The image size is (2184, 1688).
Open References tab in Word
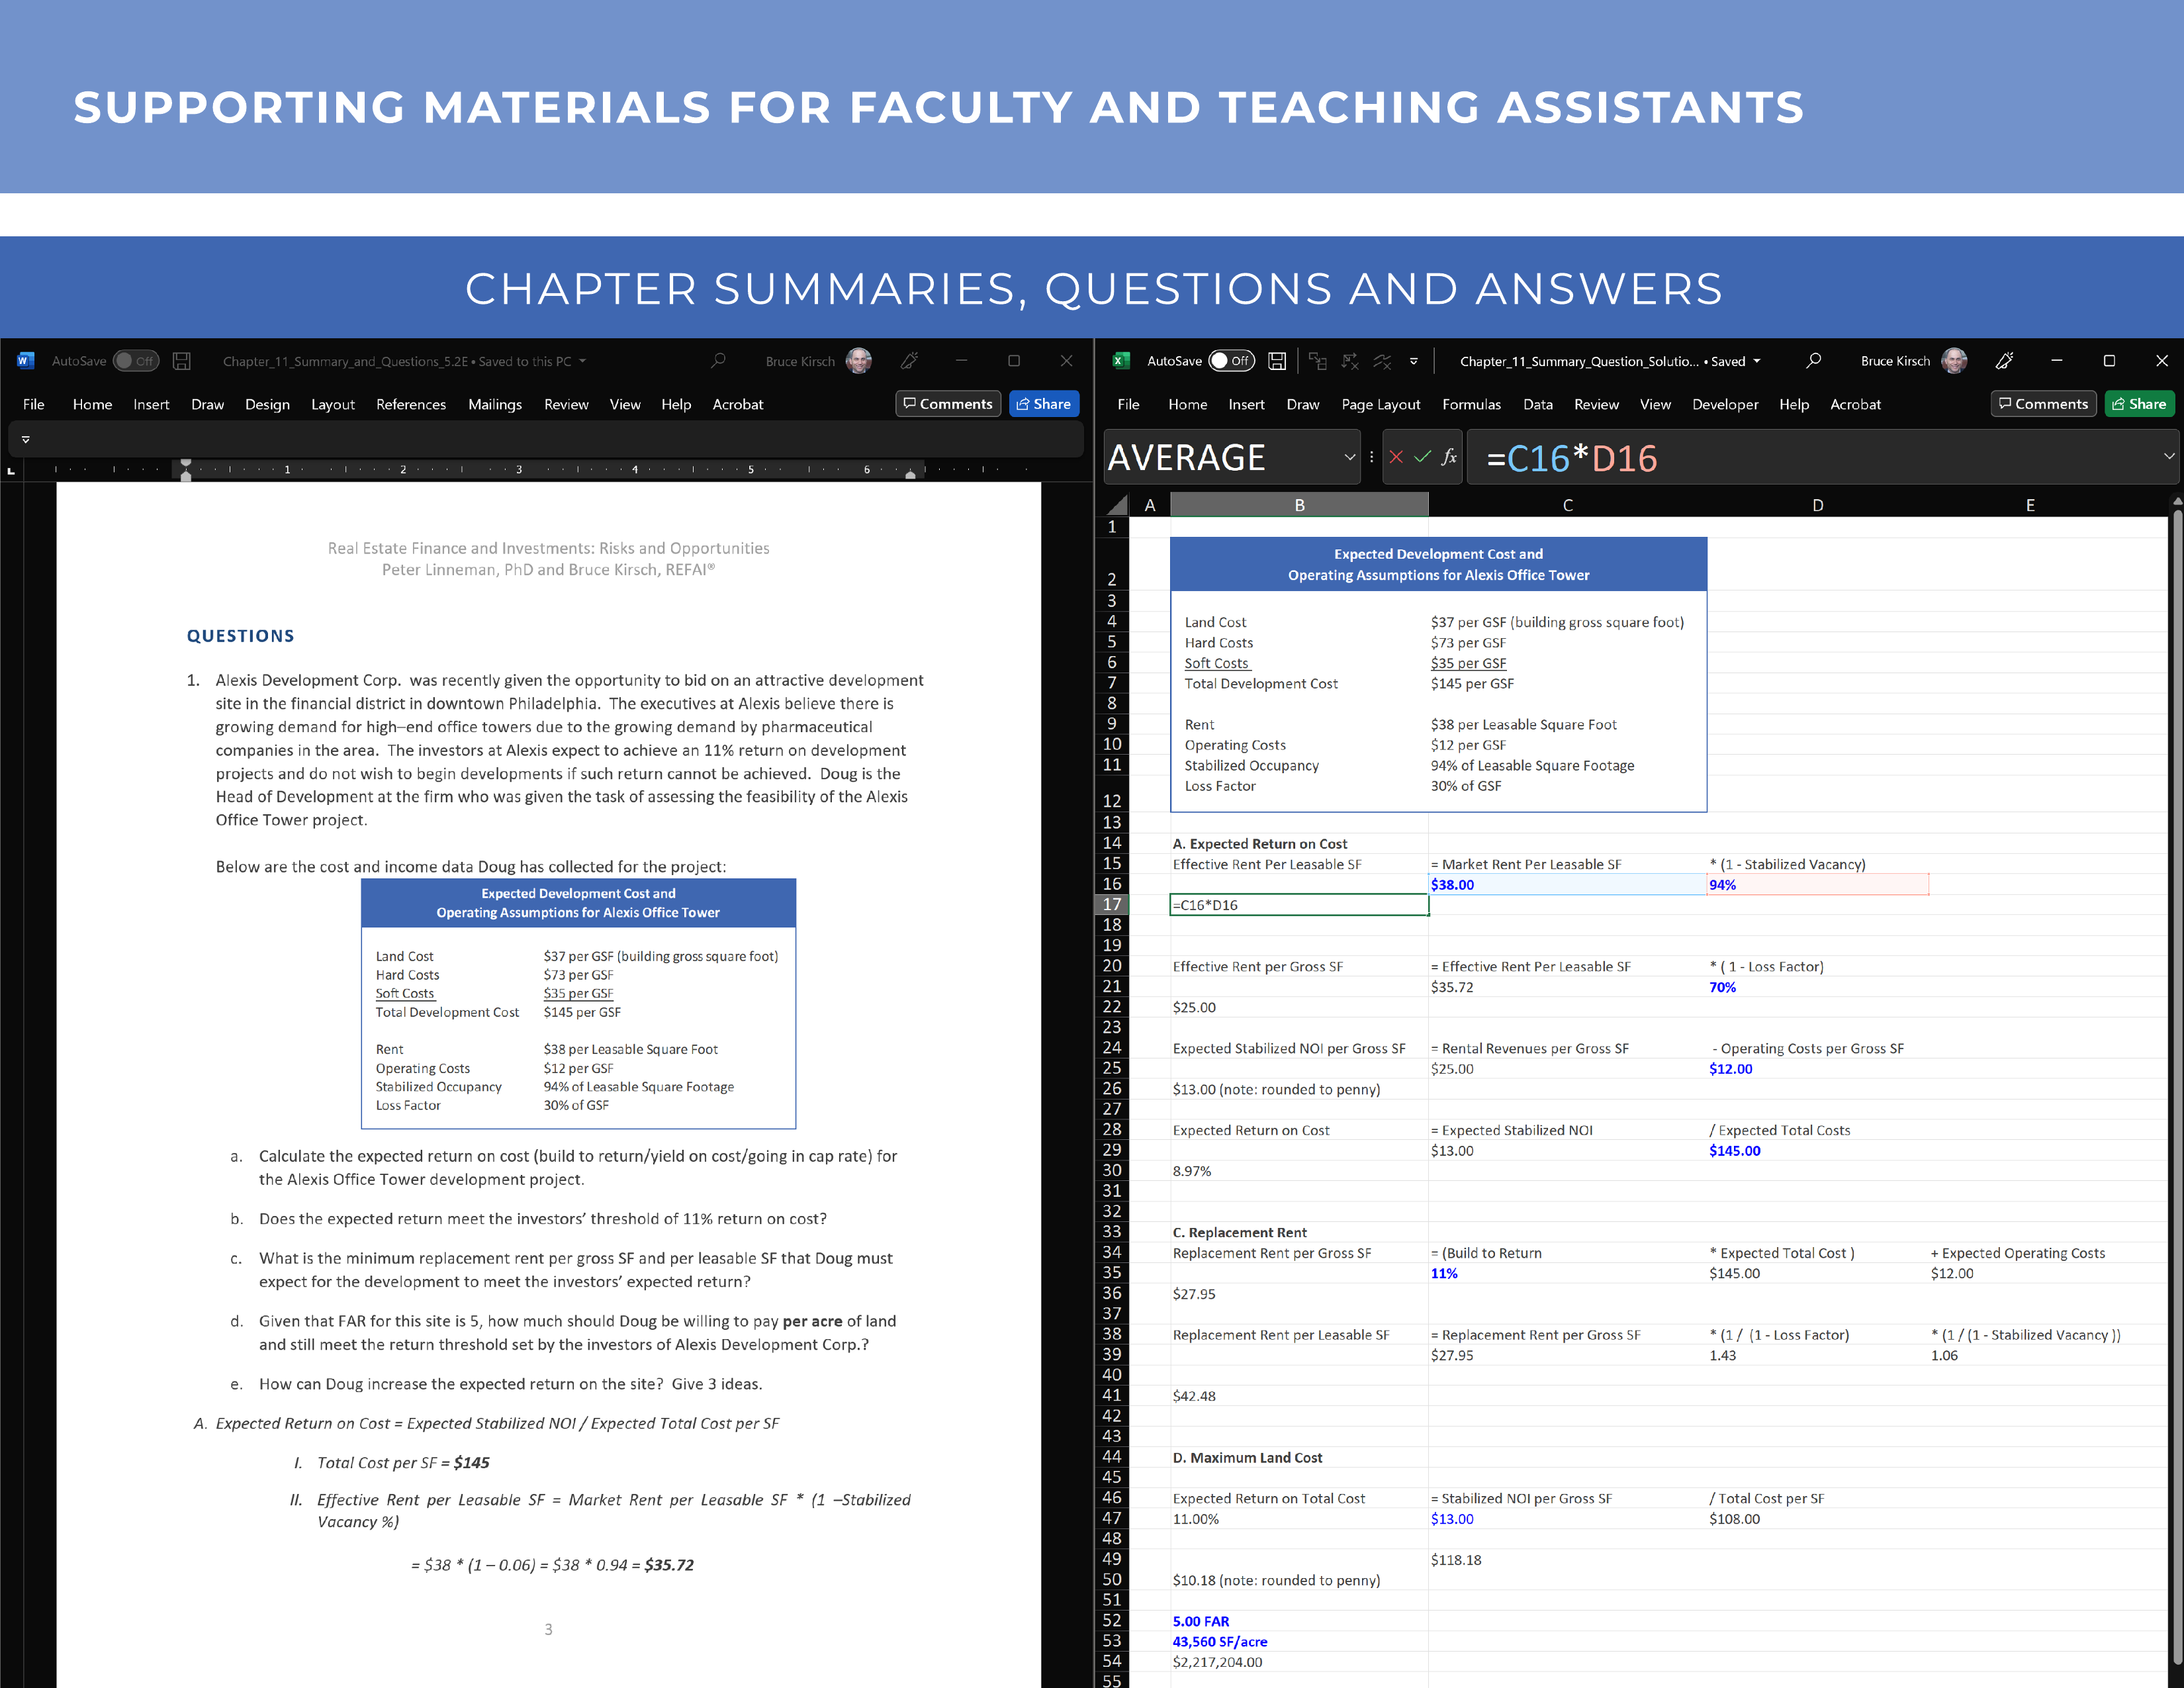tap(411, 404)
